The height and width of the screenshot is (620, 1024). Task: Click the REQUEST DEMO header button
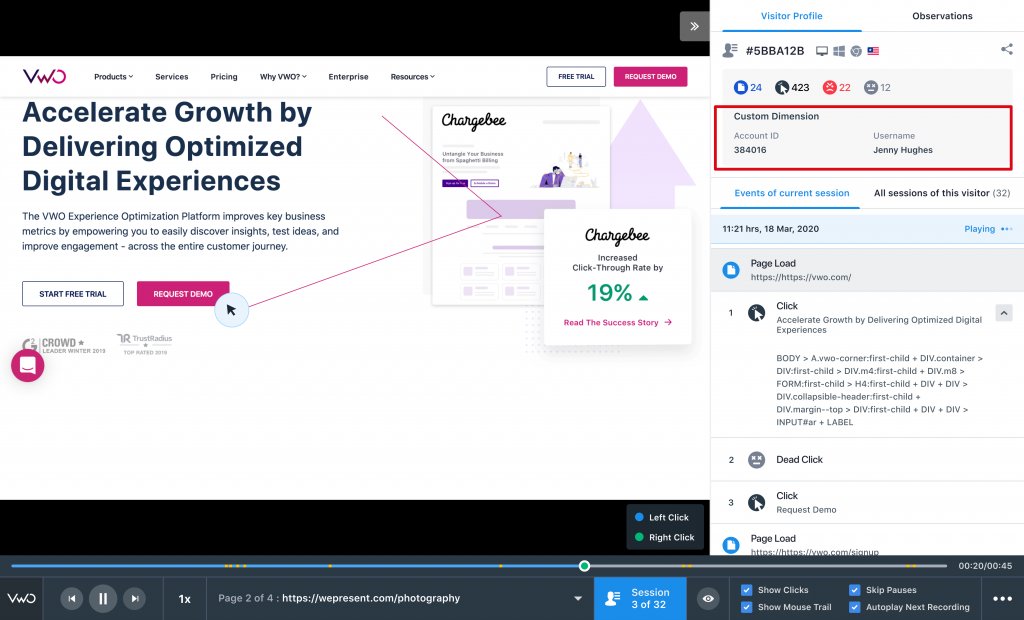point(650,76)
